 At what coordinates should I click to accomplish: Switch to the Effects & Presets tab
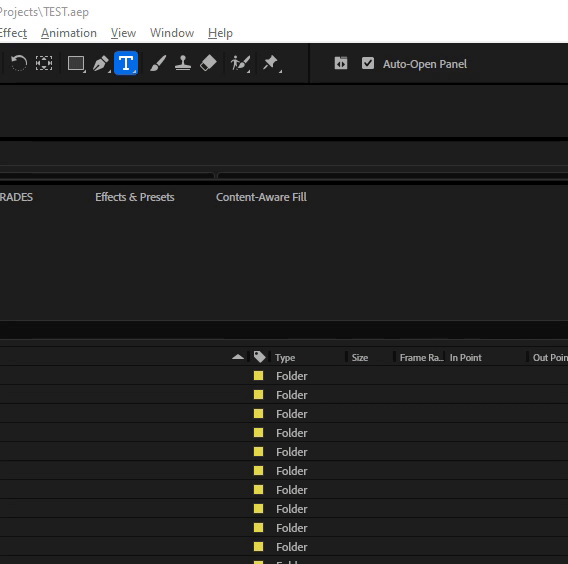point(135,197)
